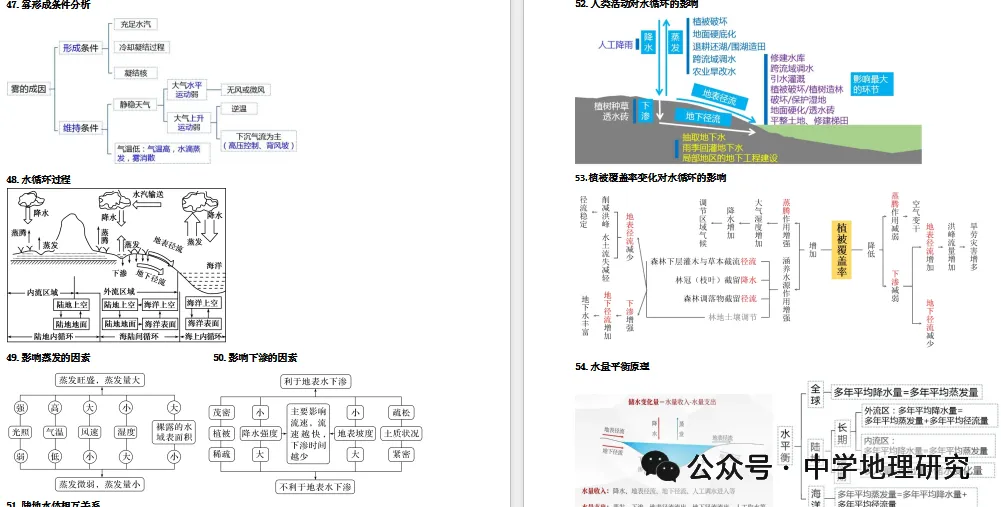Select the '茂密' box
1001x507 pixels.
pos(222,413)
